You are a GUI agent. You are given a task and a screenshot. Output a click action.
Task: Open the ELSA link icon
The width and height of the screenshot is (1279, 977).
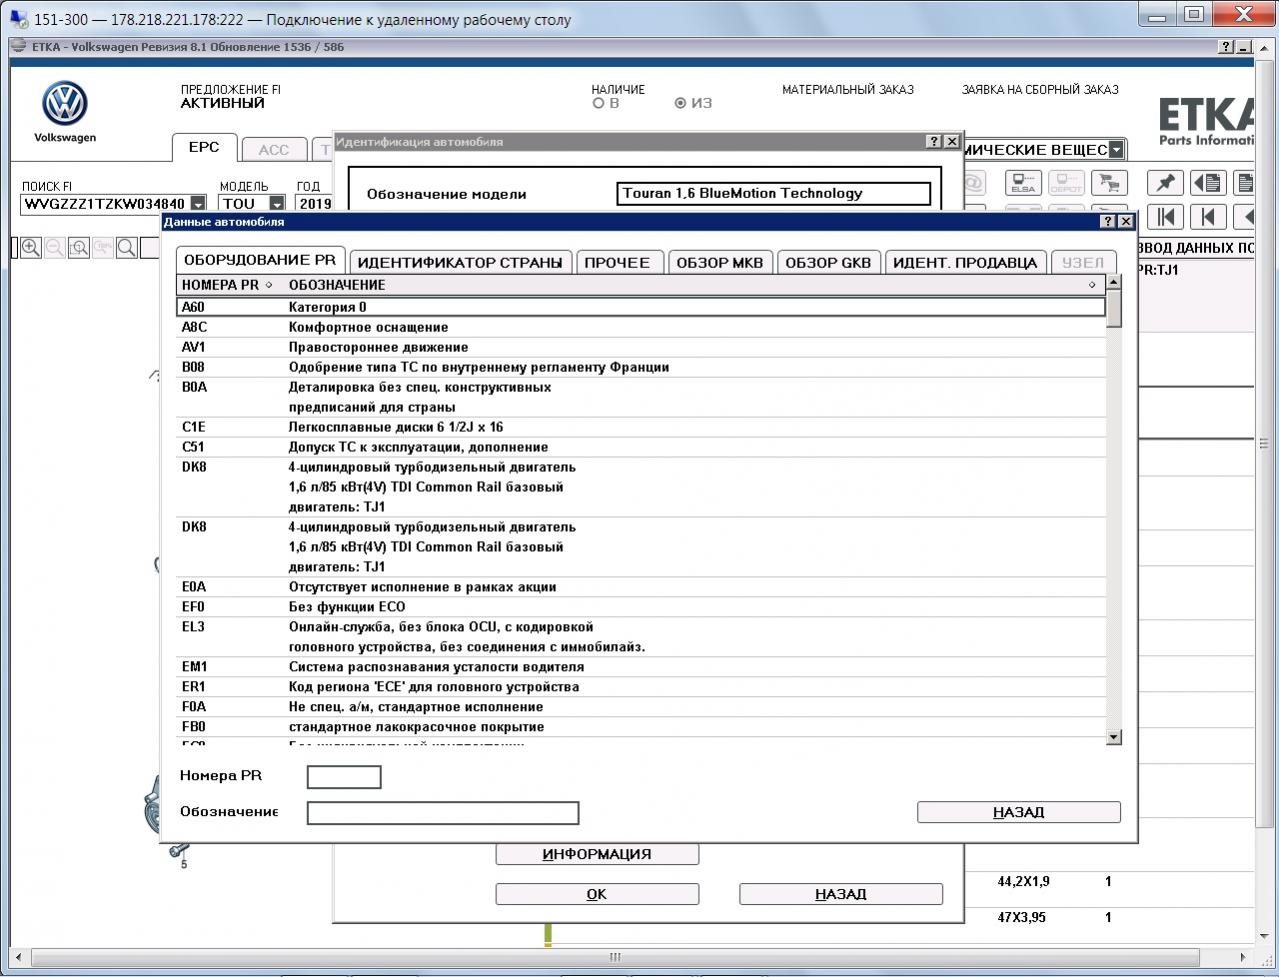(x=1023, y=183)
